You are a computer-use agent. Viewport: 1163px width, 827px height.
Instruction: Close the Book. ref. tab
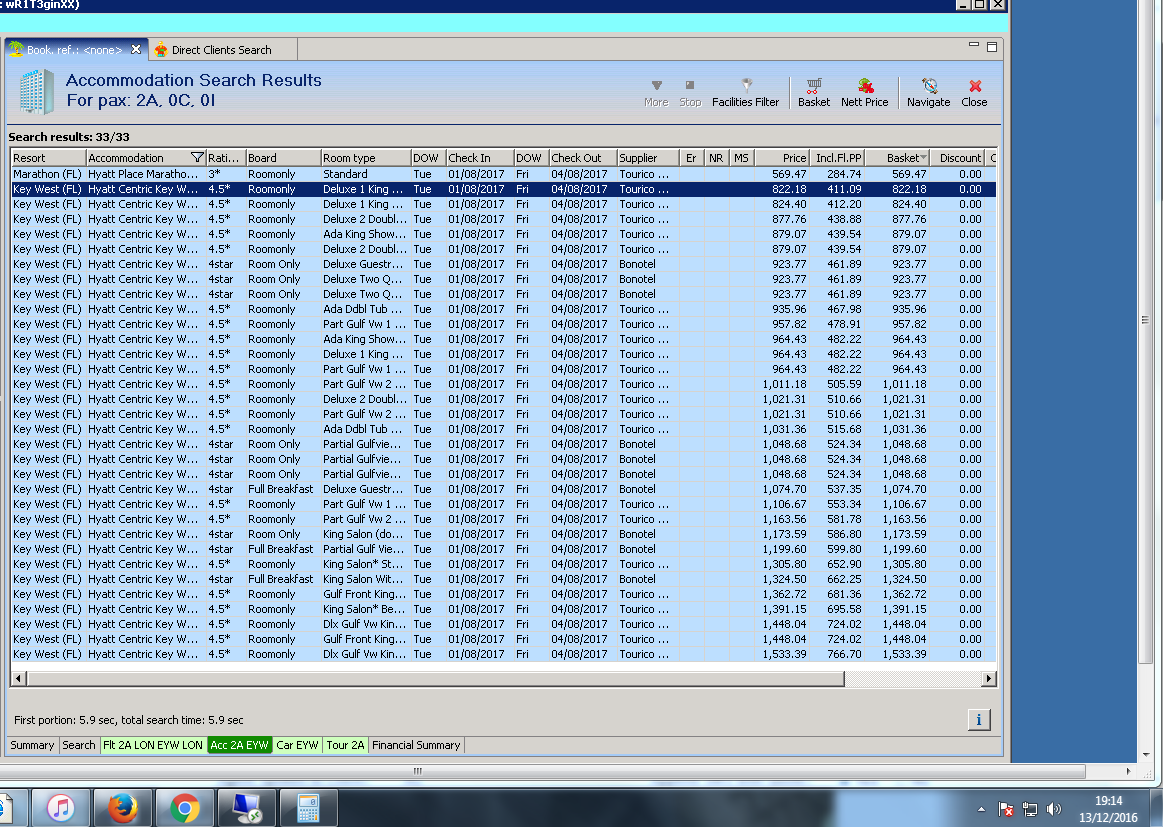point(137,50)
